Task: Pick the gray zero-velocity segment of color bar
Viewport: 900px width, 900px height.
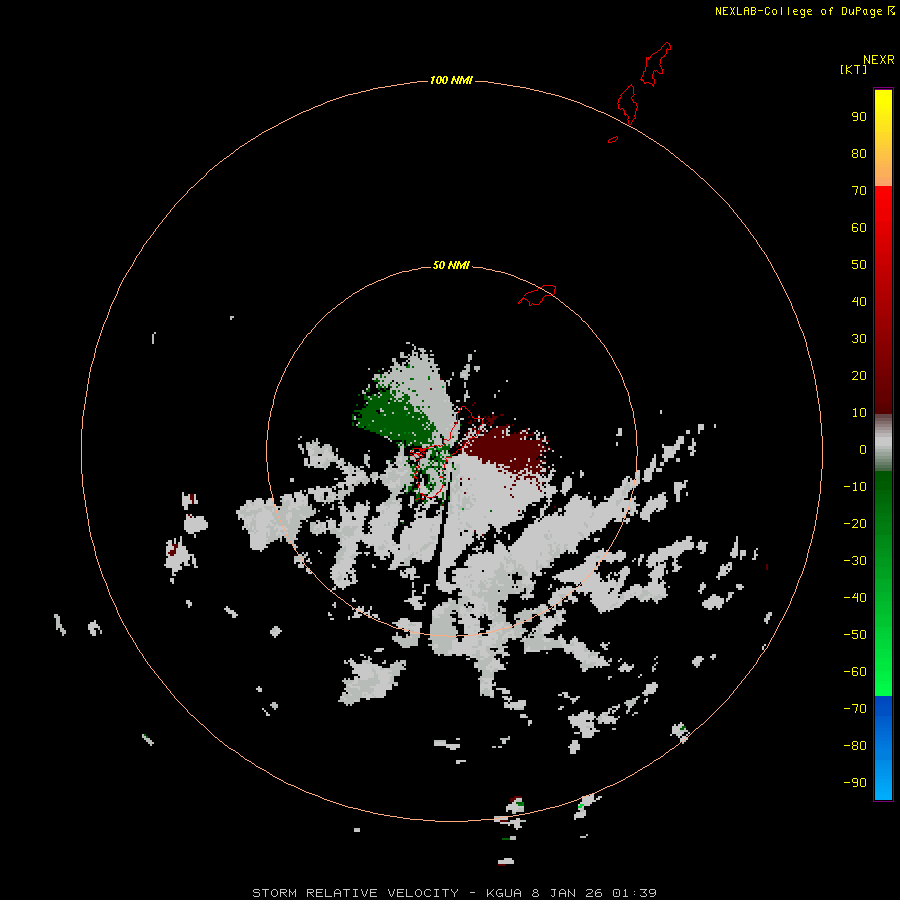Action: click(883, 443)
